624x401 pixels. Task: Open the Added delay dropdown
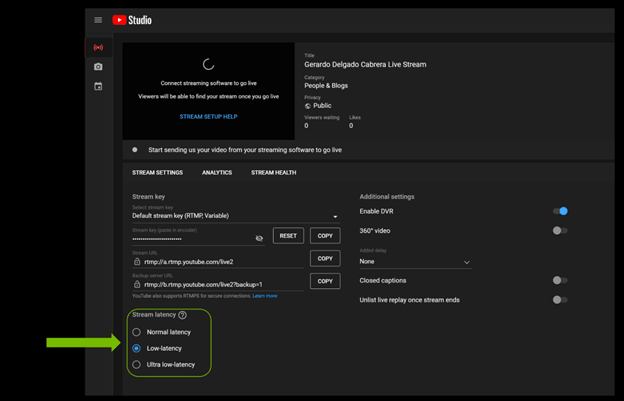[x=414, y=262]
